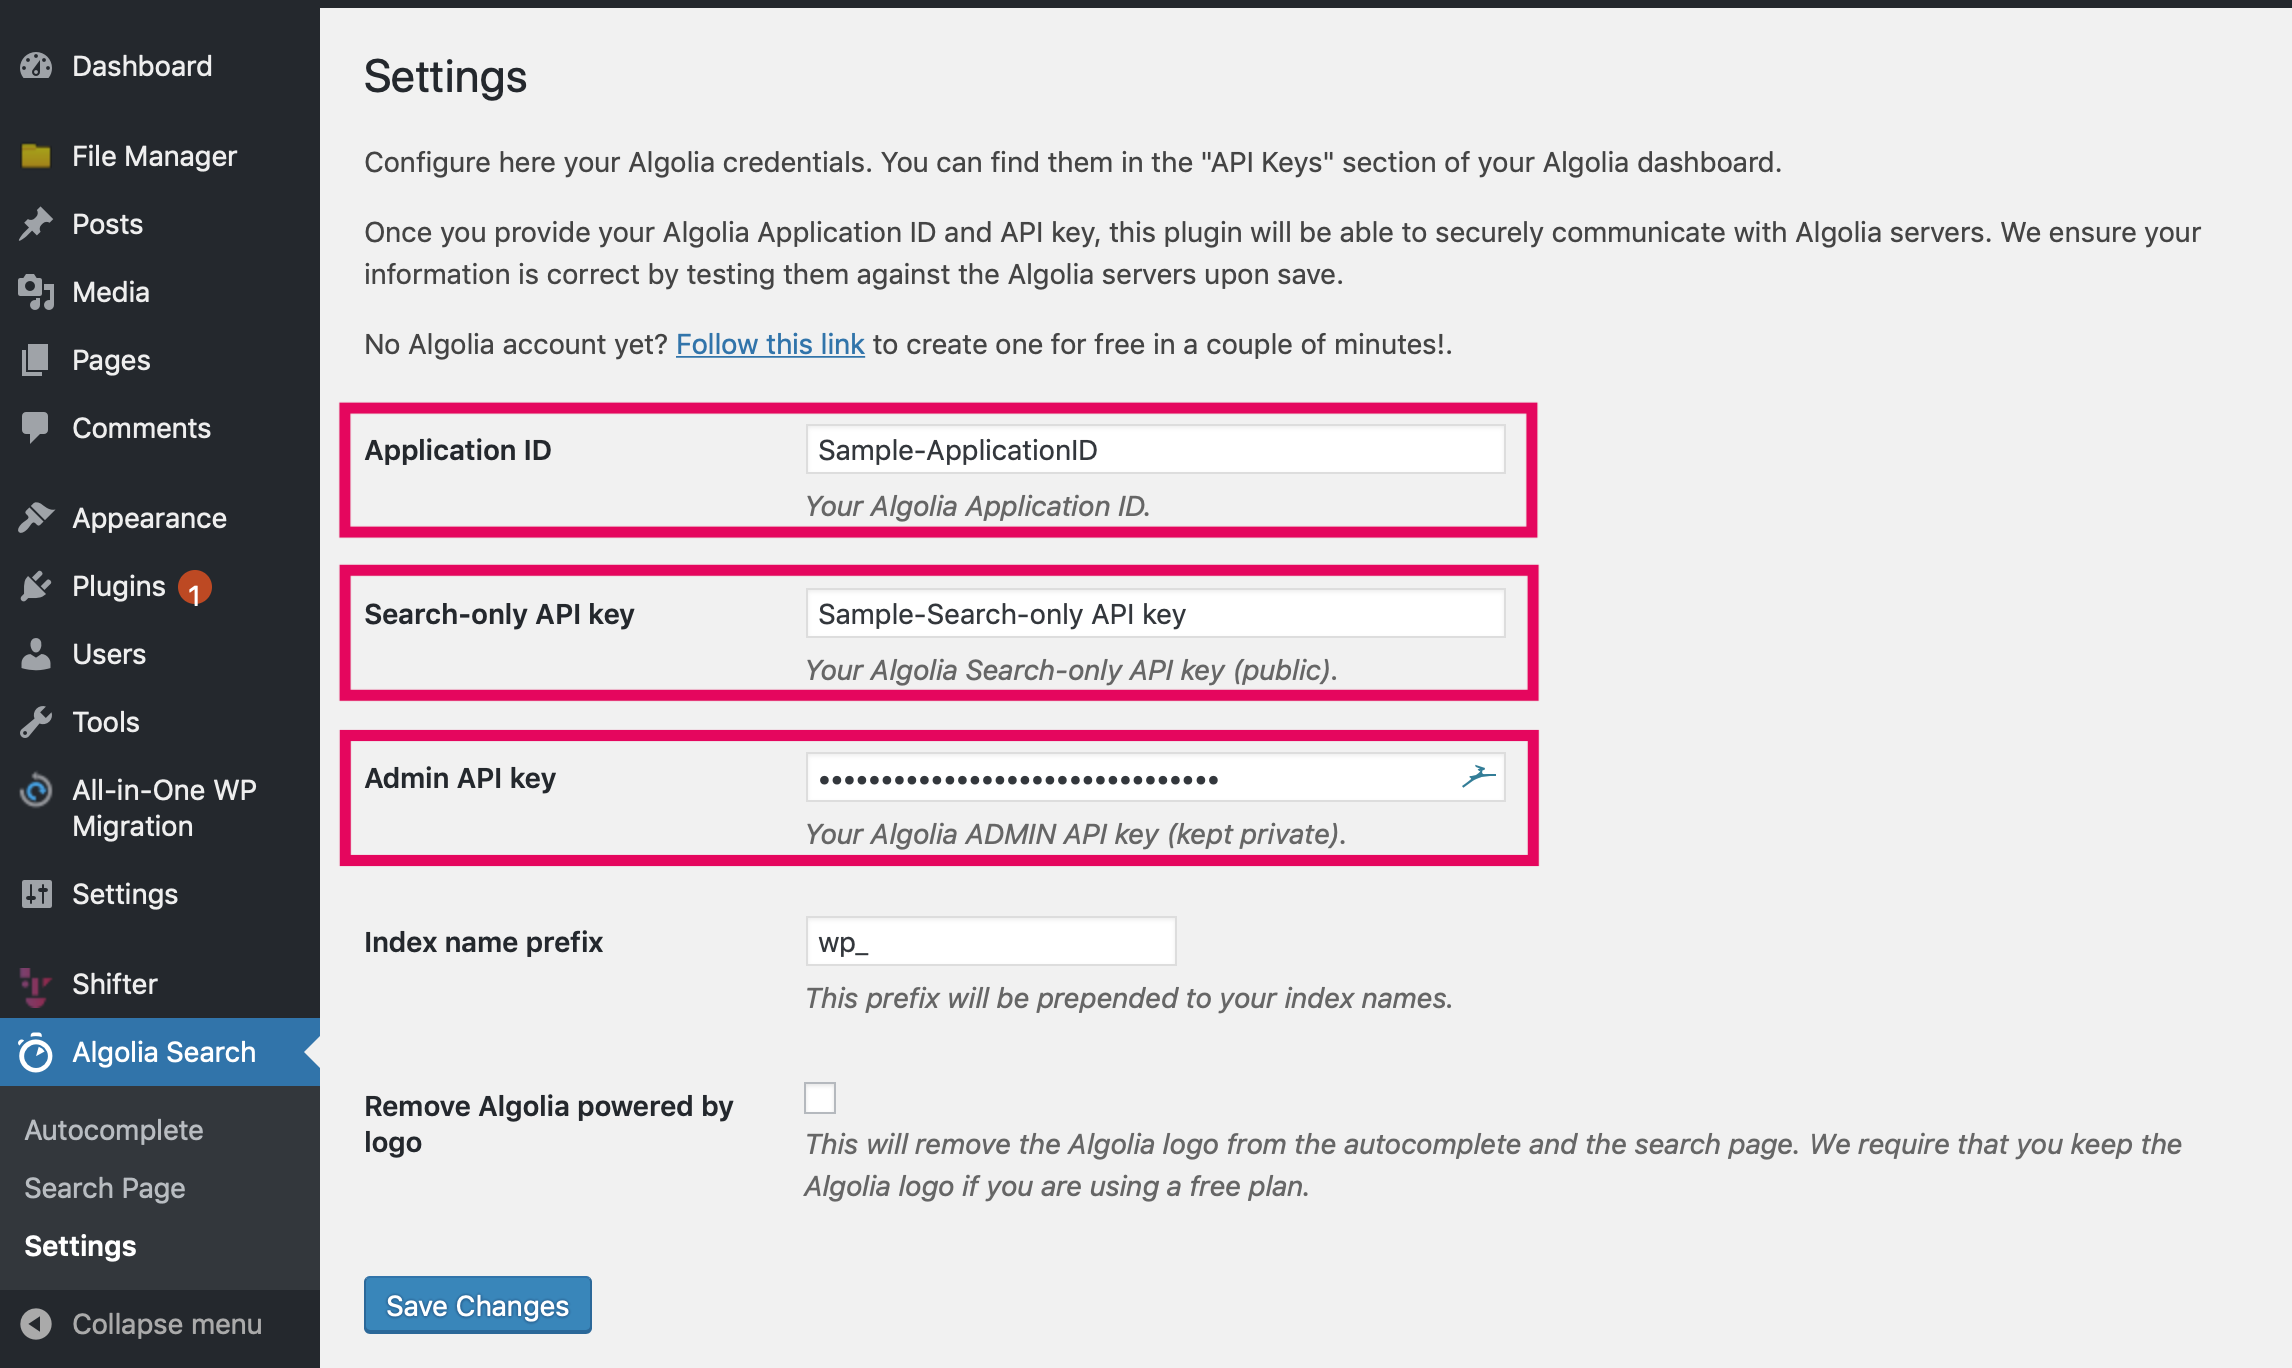Open the main WordPress Settings menu item
Image resolution: width=2292 pixels, height=1368 pixels.
(160, 894)
